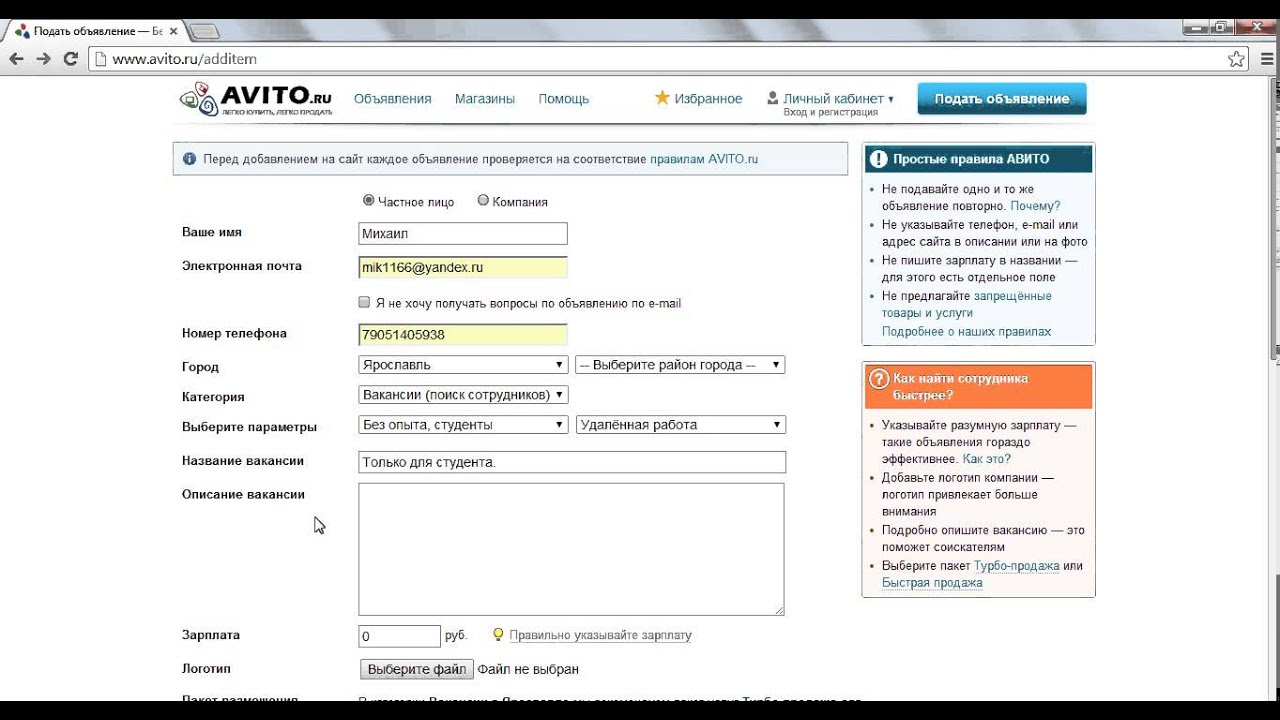Open 'правилам AVITO.ru' link
Screen dimensions: 1280x720
(704, 159)
